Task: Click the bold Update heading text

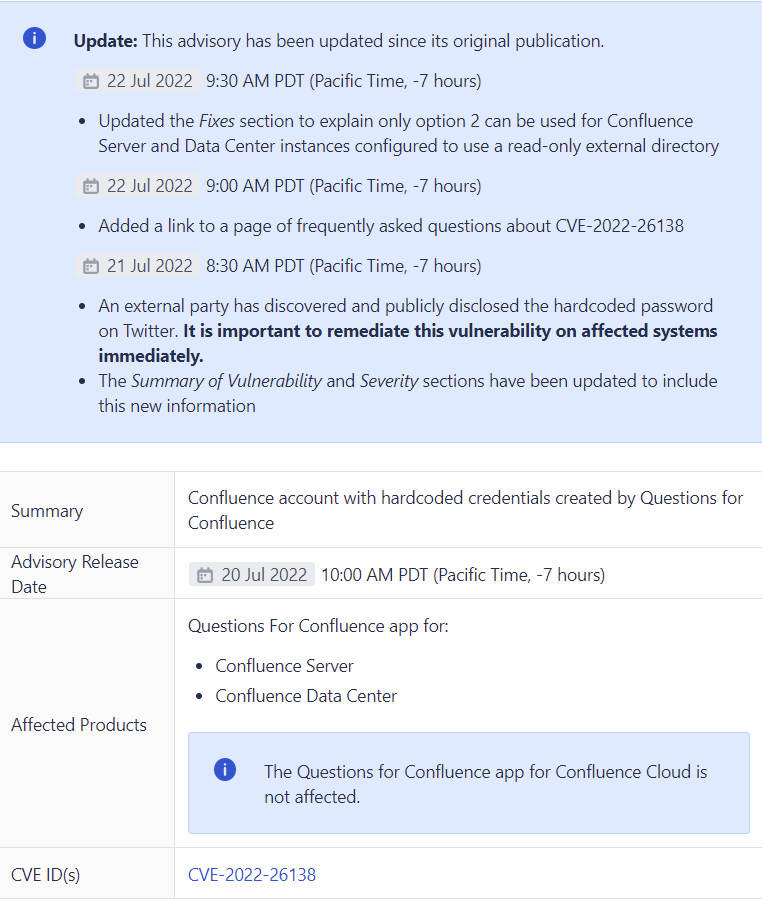Action: tap(105, 41)
